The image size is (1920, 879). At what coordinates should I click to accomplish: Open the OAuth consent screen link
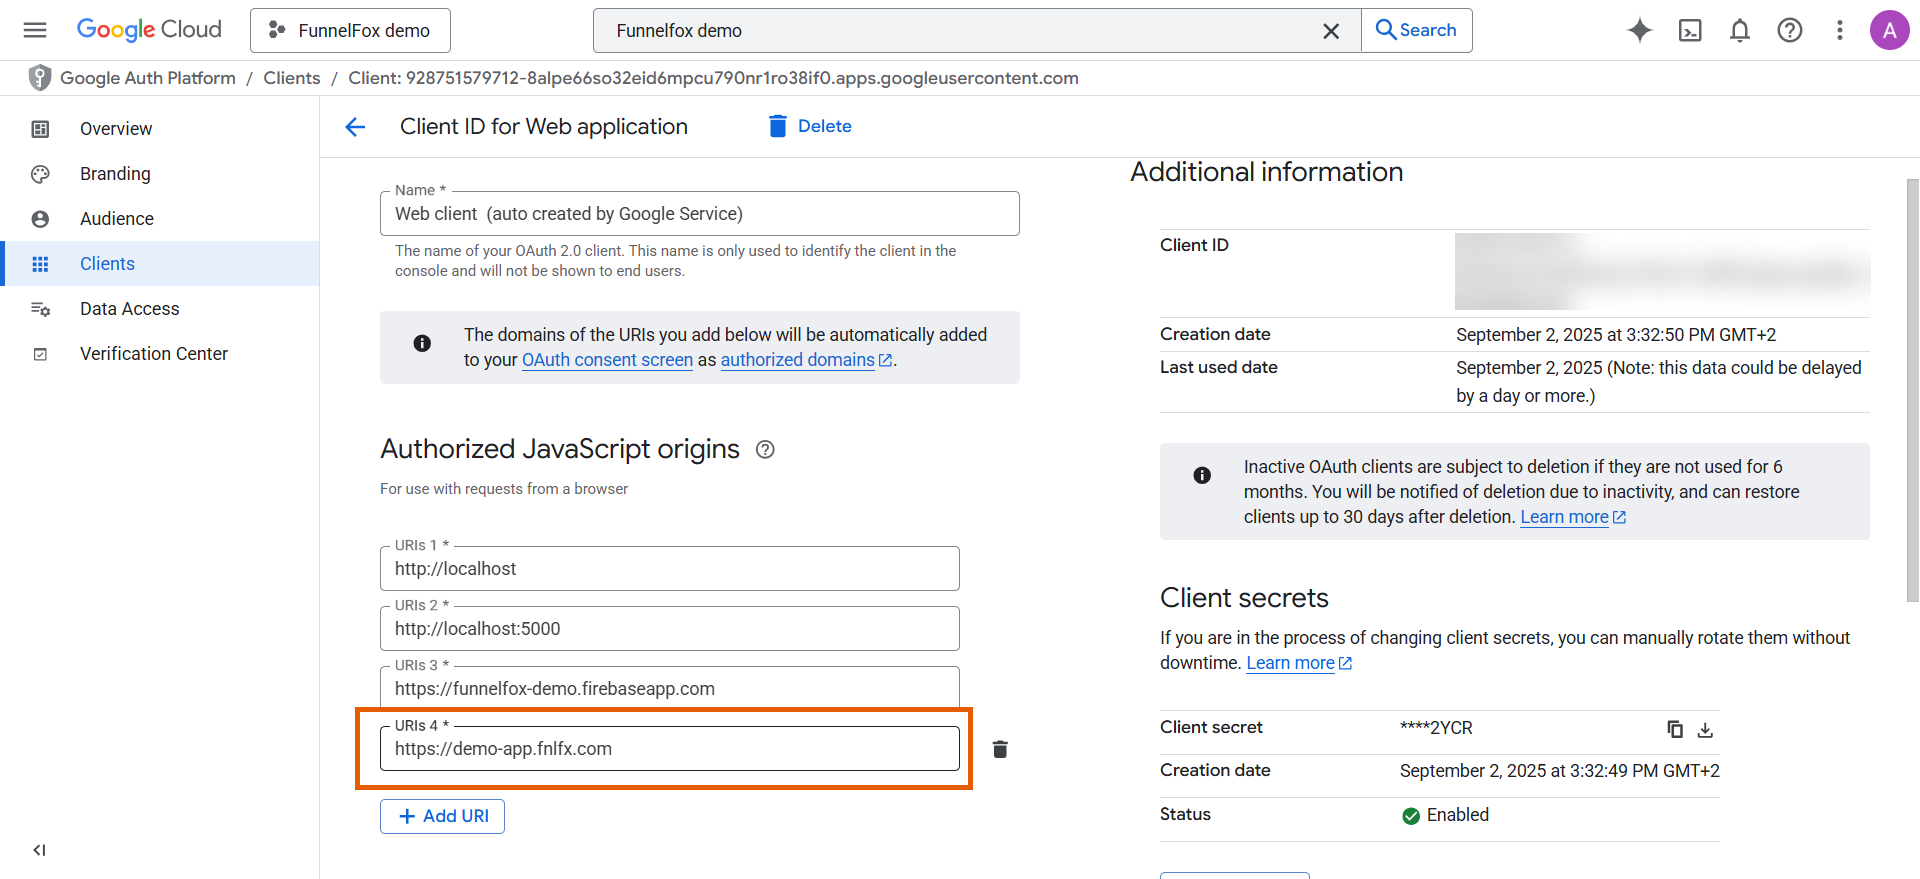607,360
